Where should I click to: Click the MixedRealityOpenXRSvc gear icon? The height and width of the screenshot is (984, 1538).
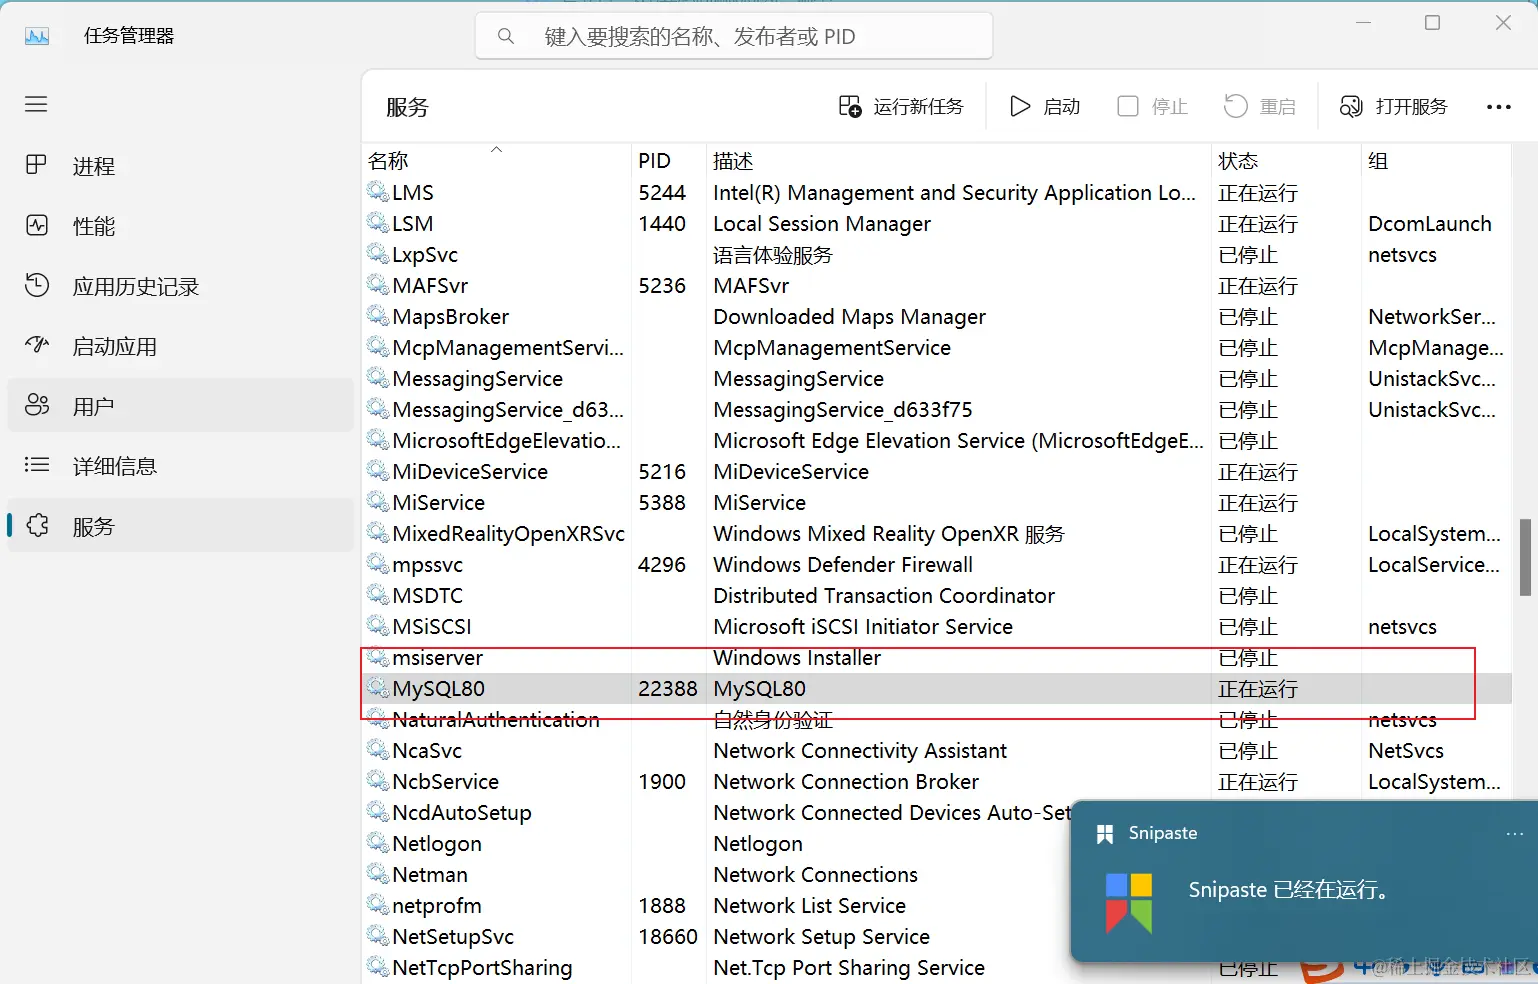click(x=378, y=532)
